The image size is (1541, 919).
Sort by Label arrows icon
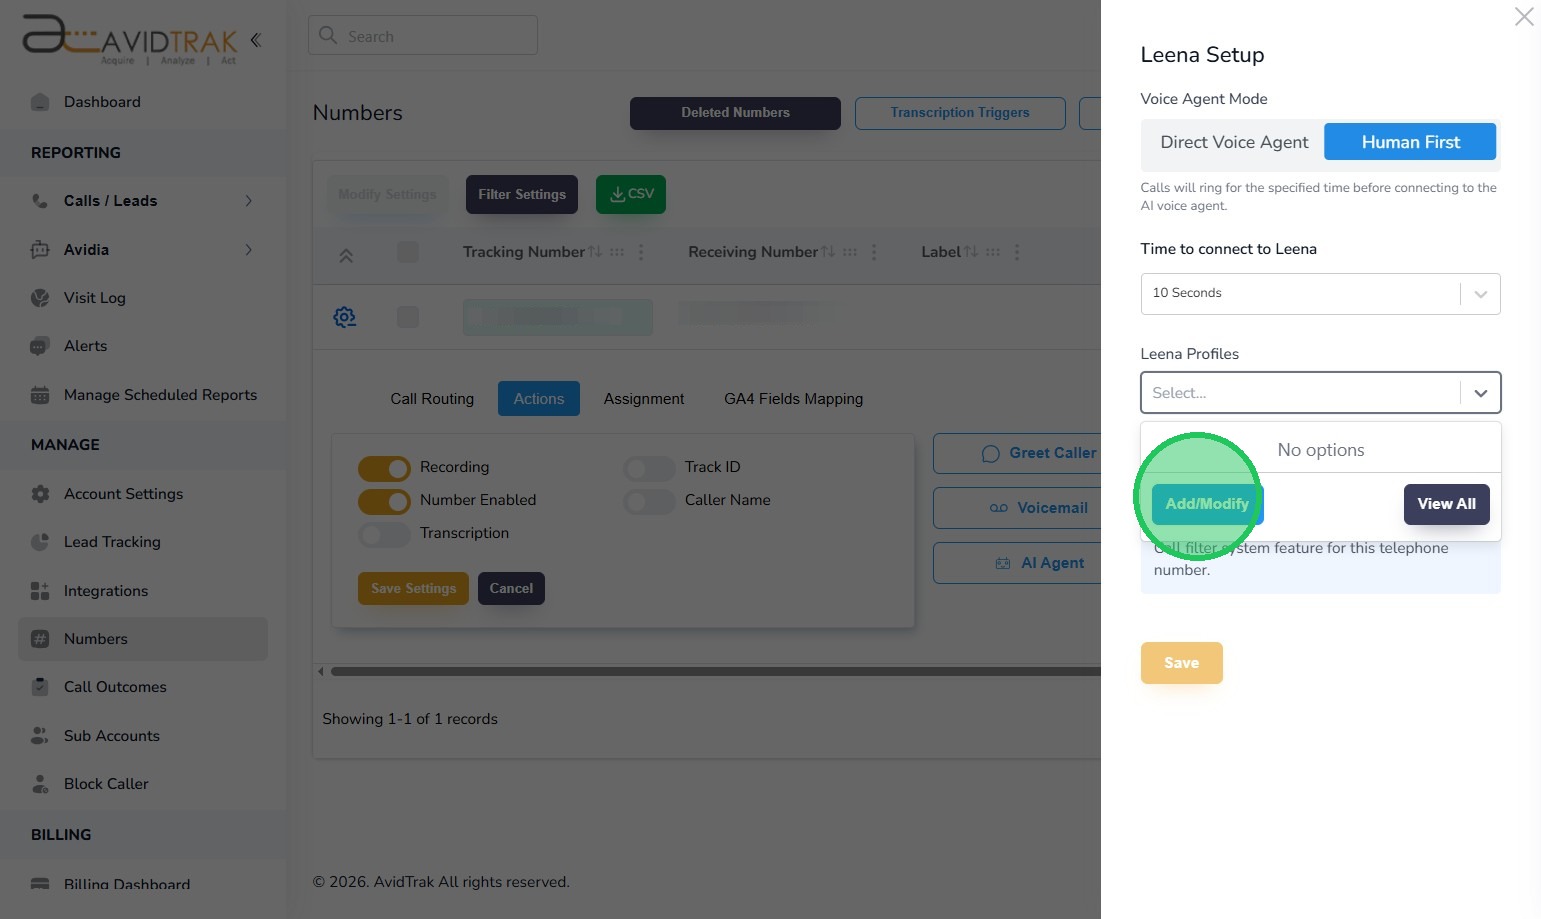(x=971, y=252)
